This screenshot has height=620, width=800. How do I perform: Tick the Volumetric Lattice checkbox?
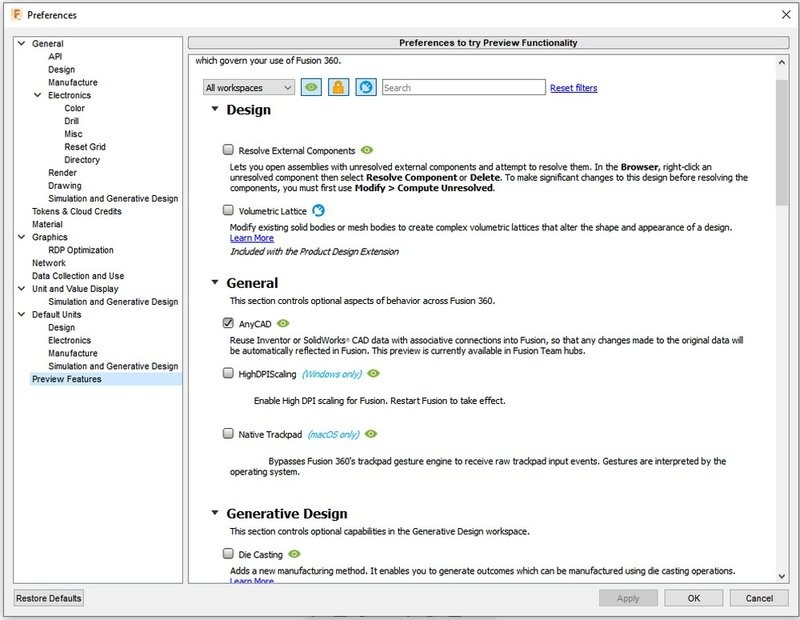click(228, 212)
